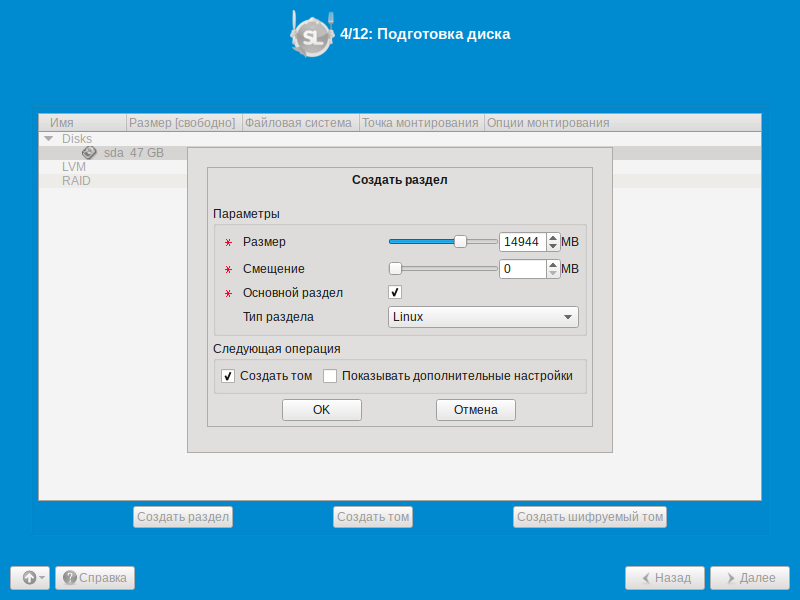The width and height of the screenshot is (800, 600).
Task: Open the Тип раздела Linux dropdown
Action: point(483,317)
